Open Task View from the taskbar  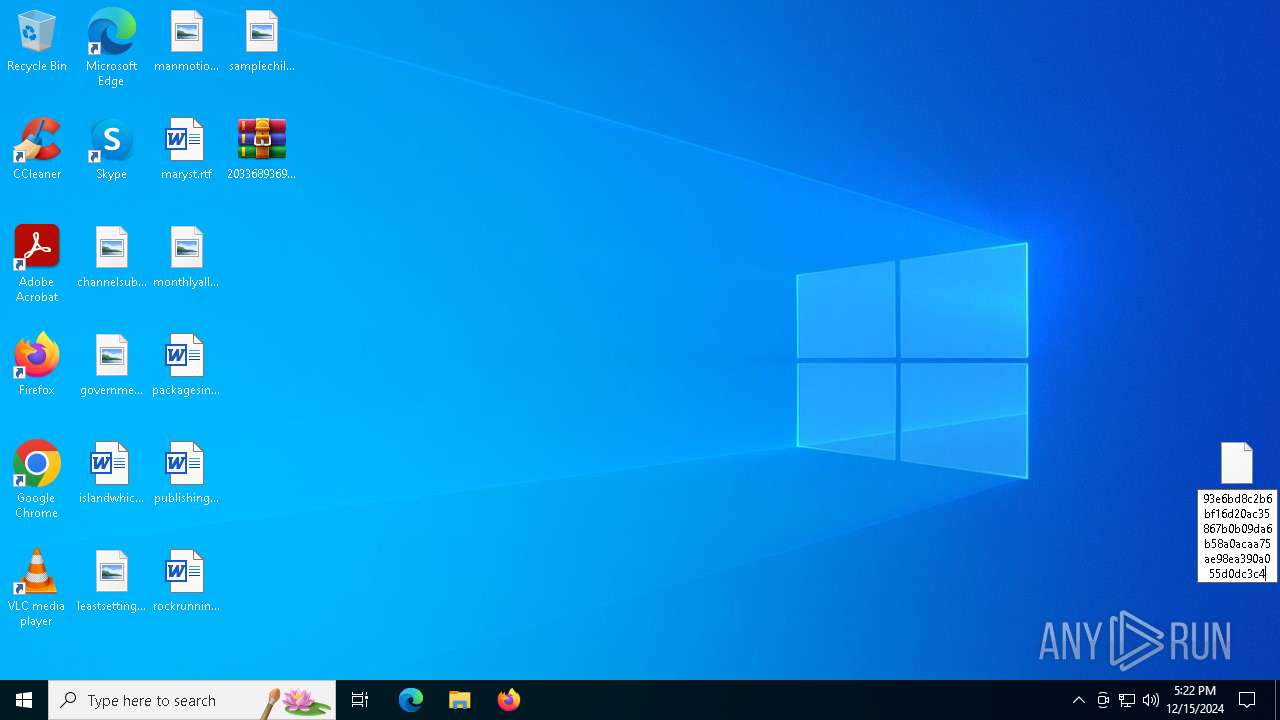pos(360,700)
